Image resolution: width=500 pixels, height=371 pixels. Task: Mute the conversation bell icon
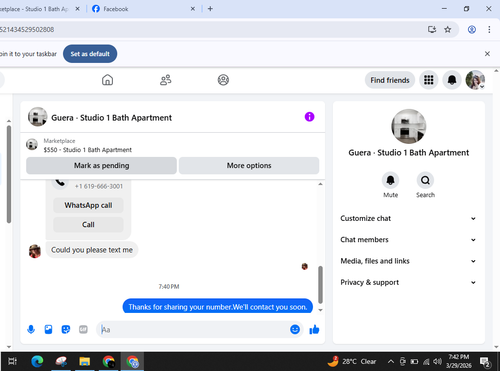tap(390, 180)
